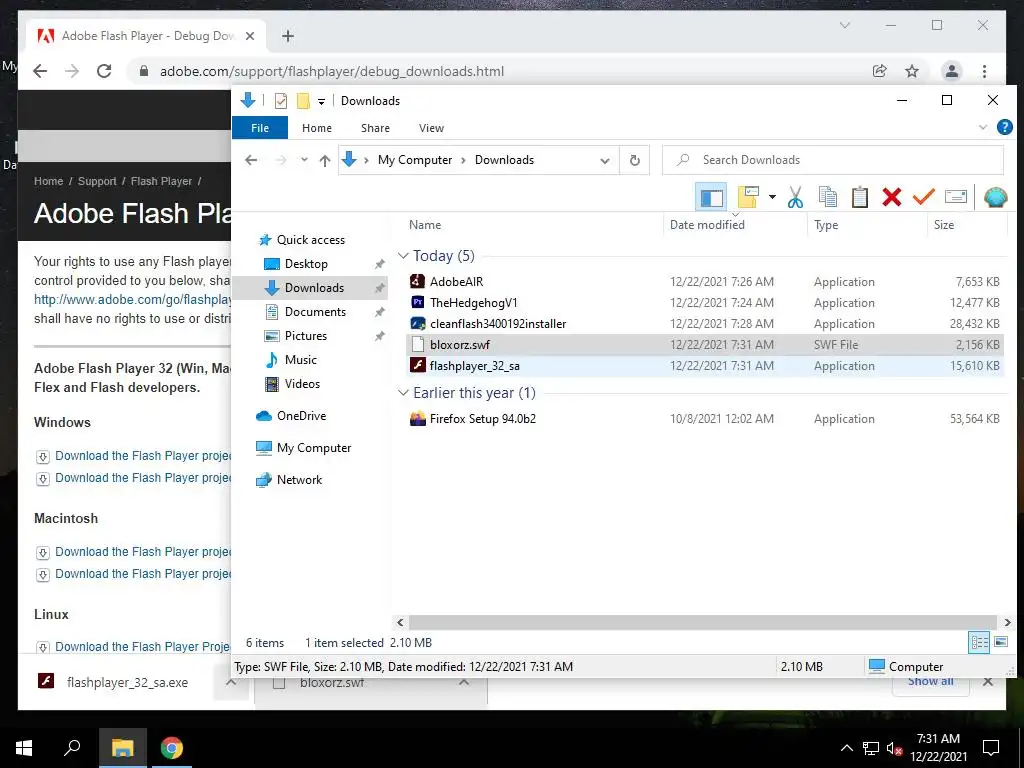The image size is (1024, 768).
Task: Go back in Chrome browser
Action: point(40,71)
